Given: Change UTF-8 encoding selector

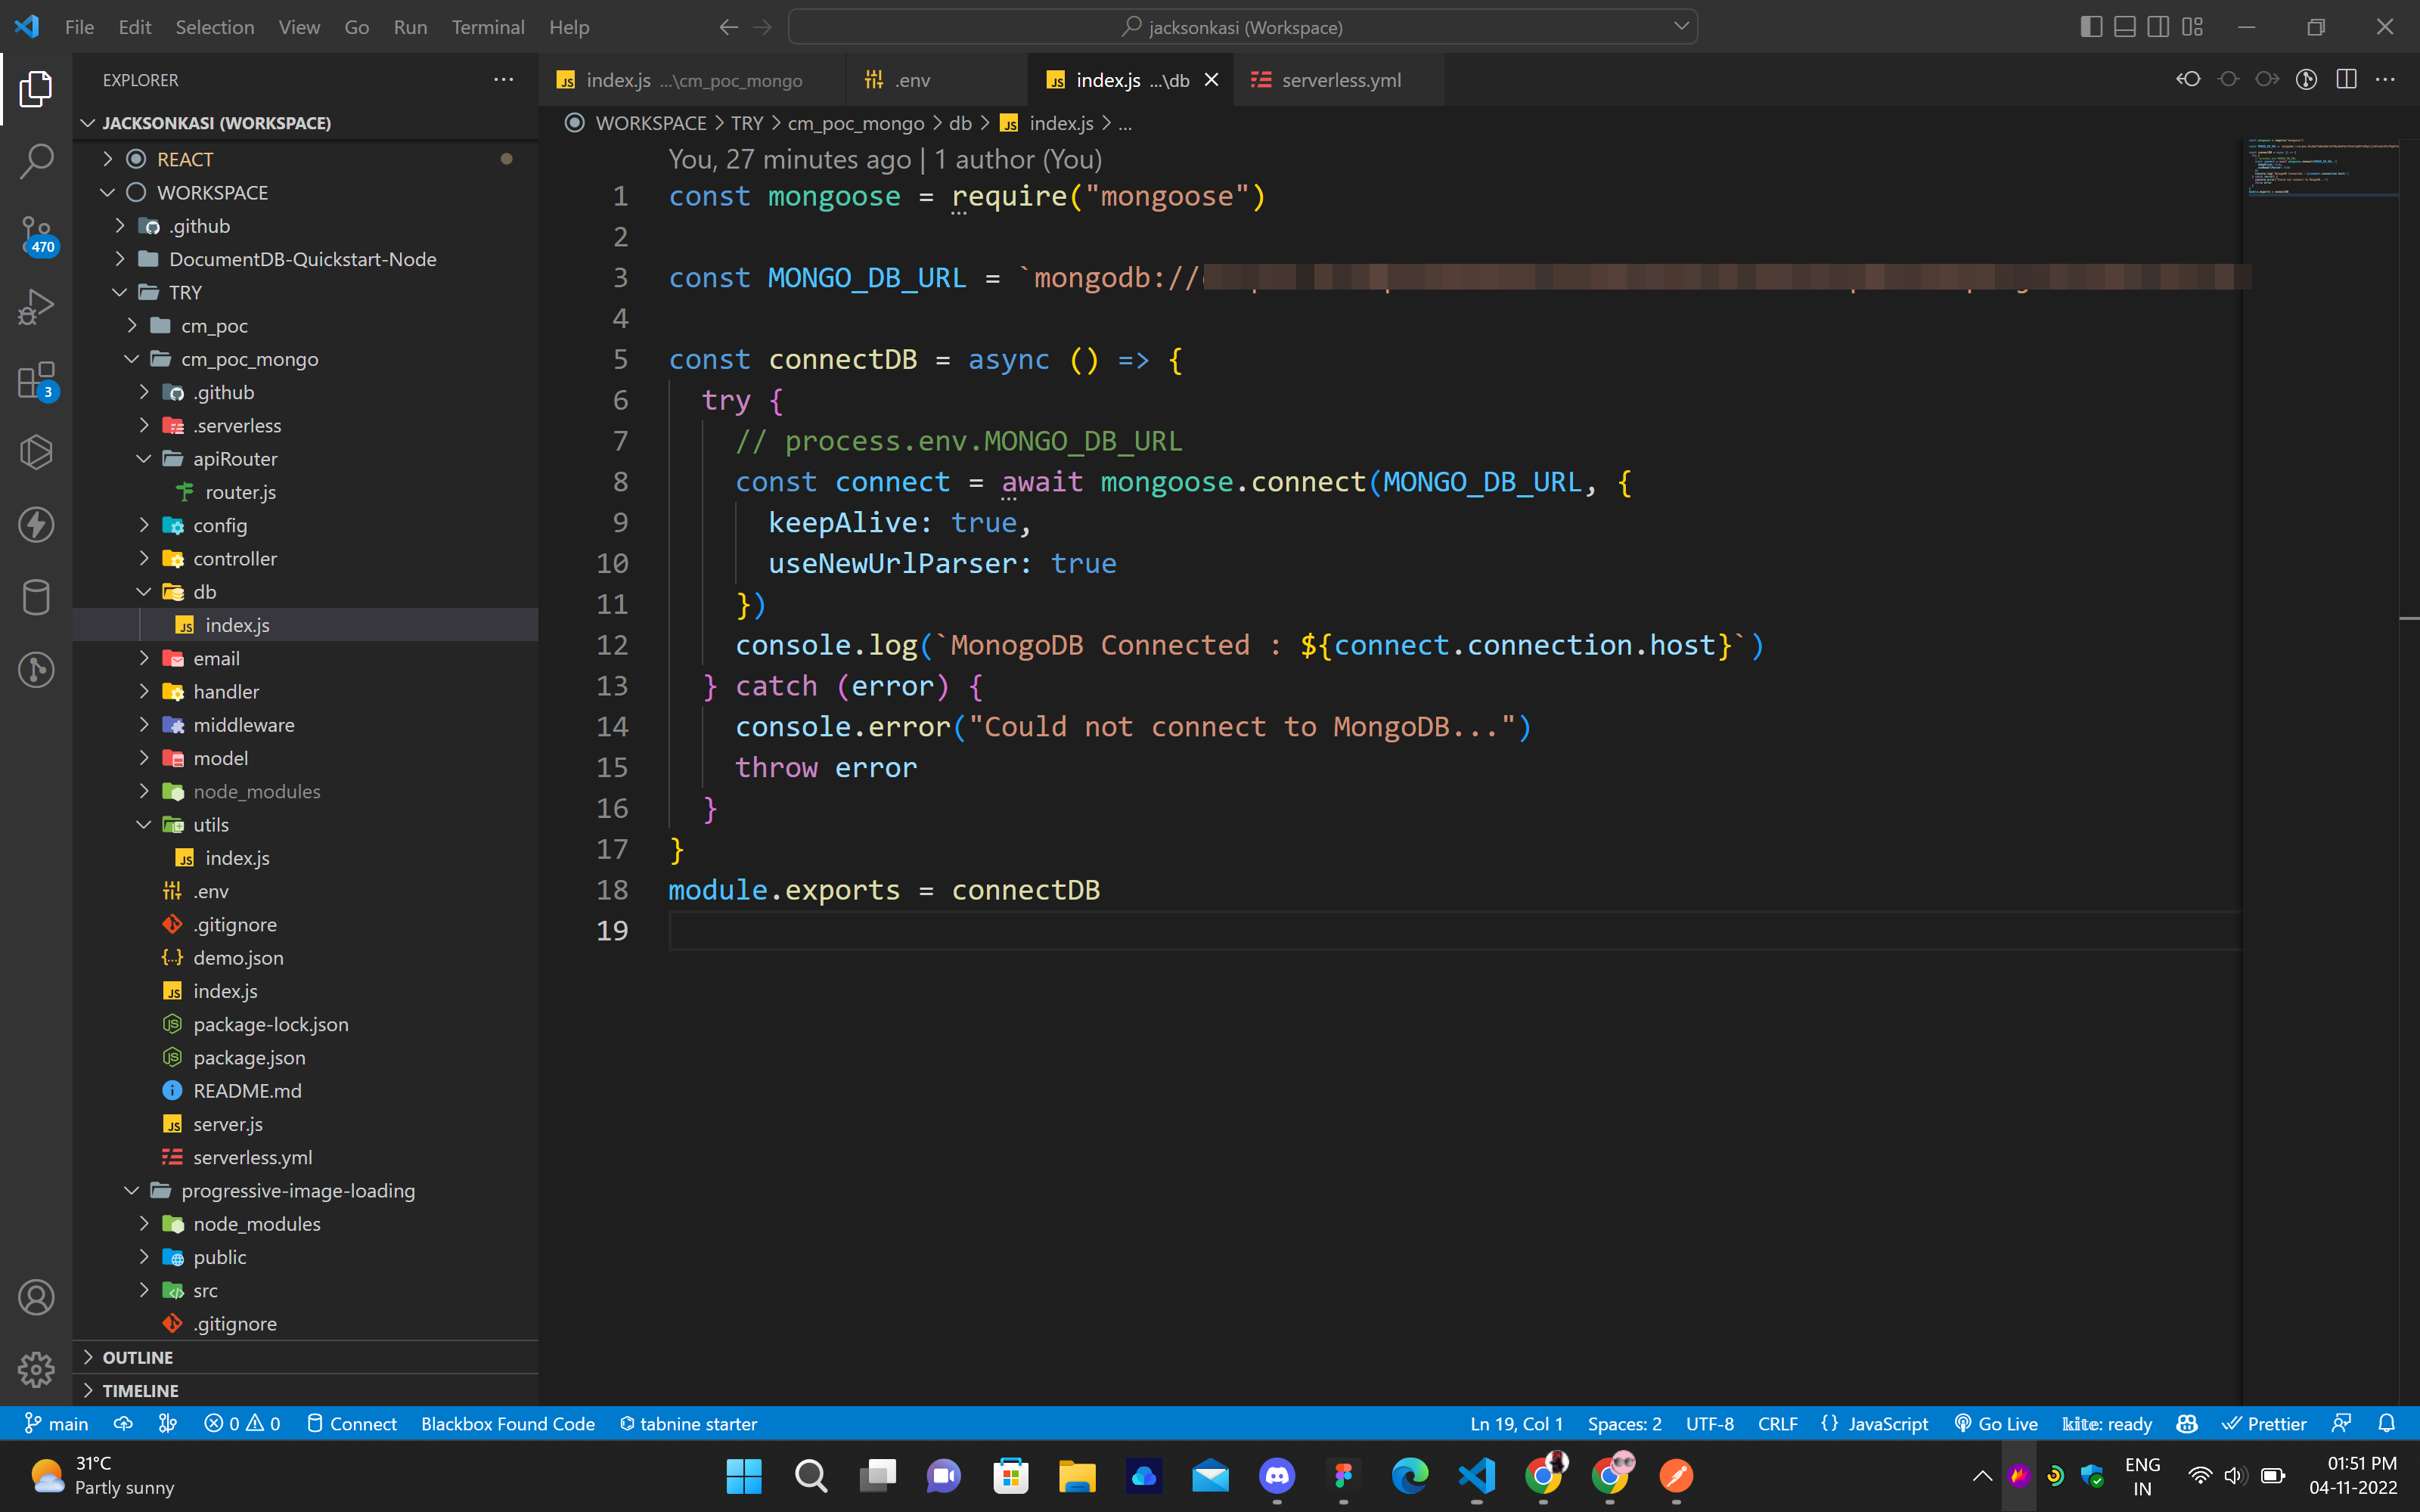Looking at the screenshot, I should (x=1709, y=1423).
